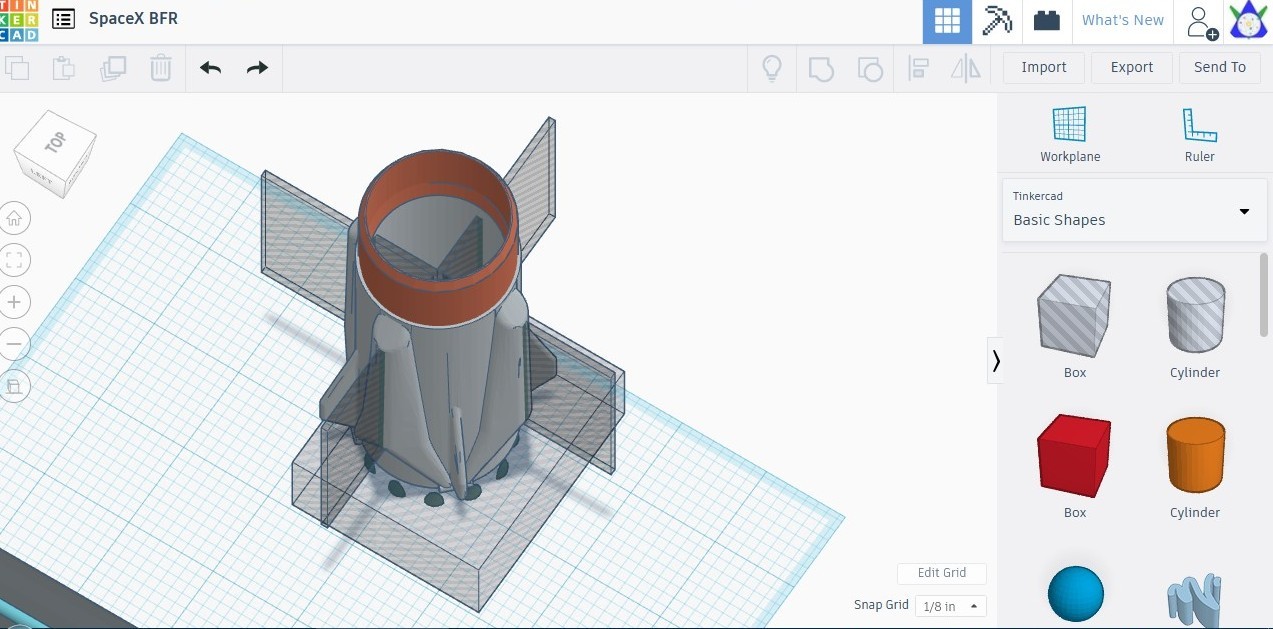Click the Home view button
Image resolution: width=1273 pixels, height=629 pixels.
click(14, 218)
